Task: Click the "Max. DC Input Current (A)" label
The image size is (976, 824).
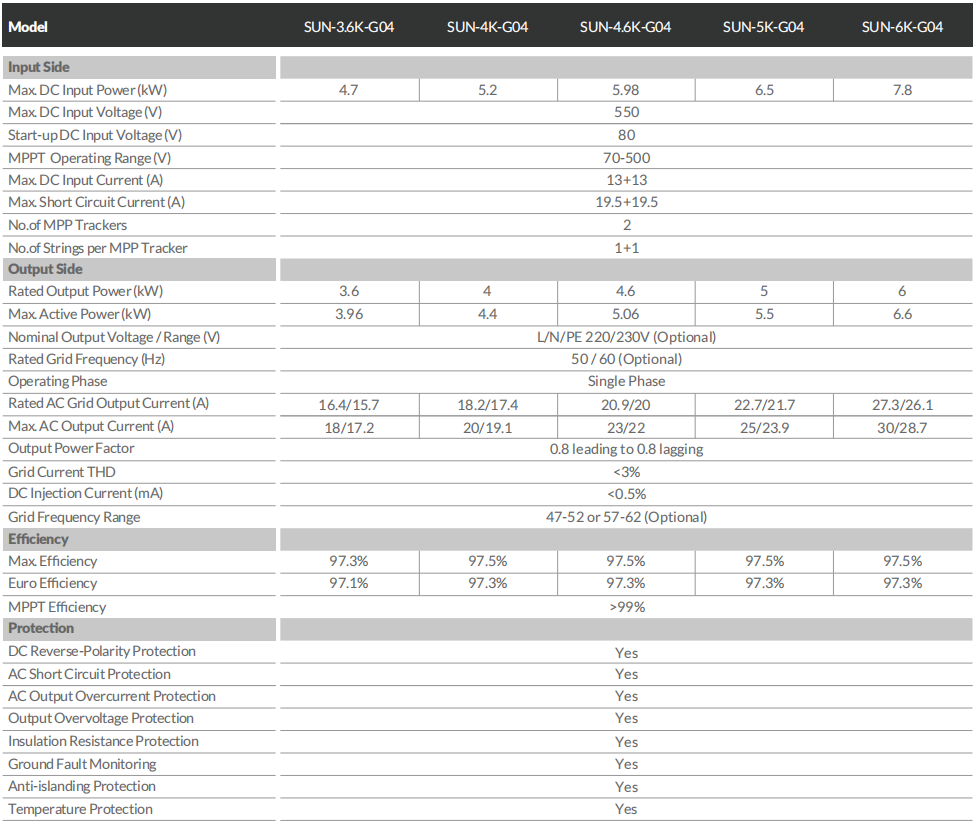Action: pyautogui.click(x=86, y=180)
